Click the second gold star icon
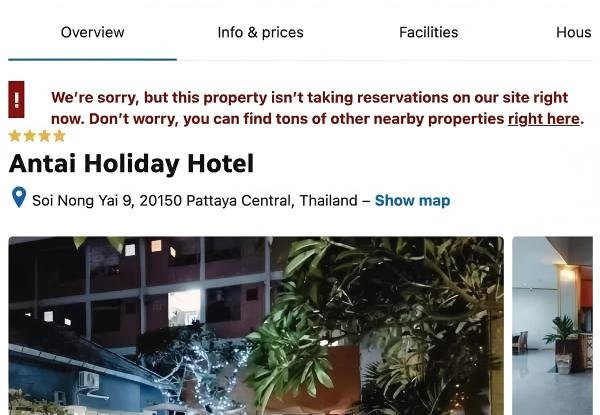Viewport: 600px width, 415px height. point(29,136)
